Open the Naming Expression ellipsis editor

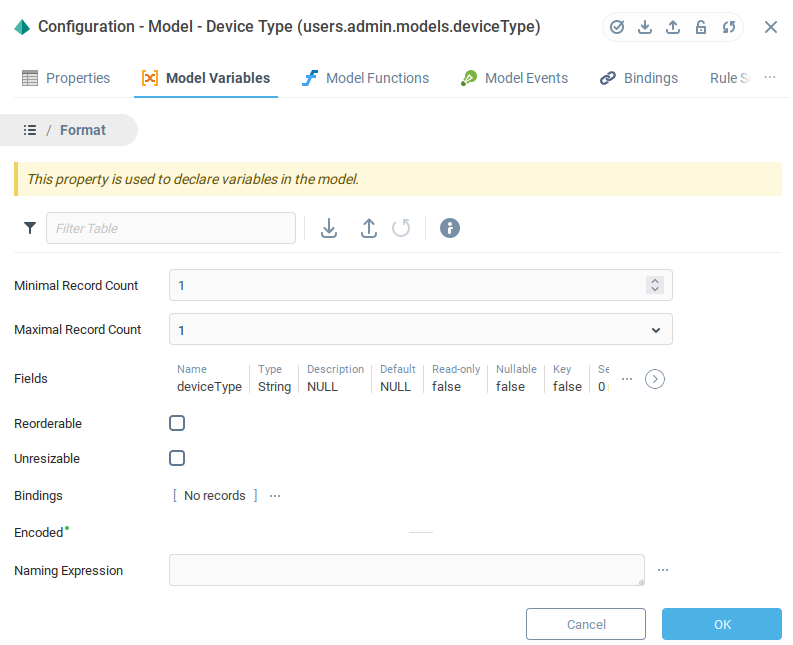pos(662,570)
